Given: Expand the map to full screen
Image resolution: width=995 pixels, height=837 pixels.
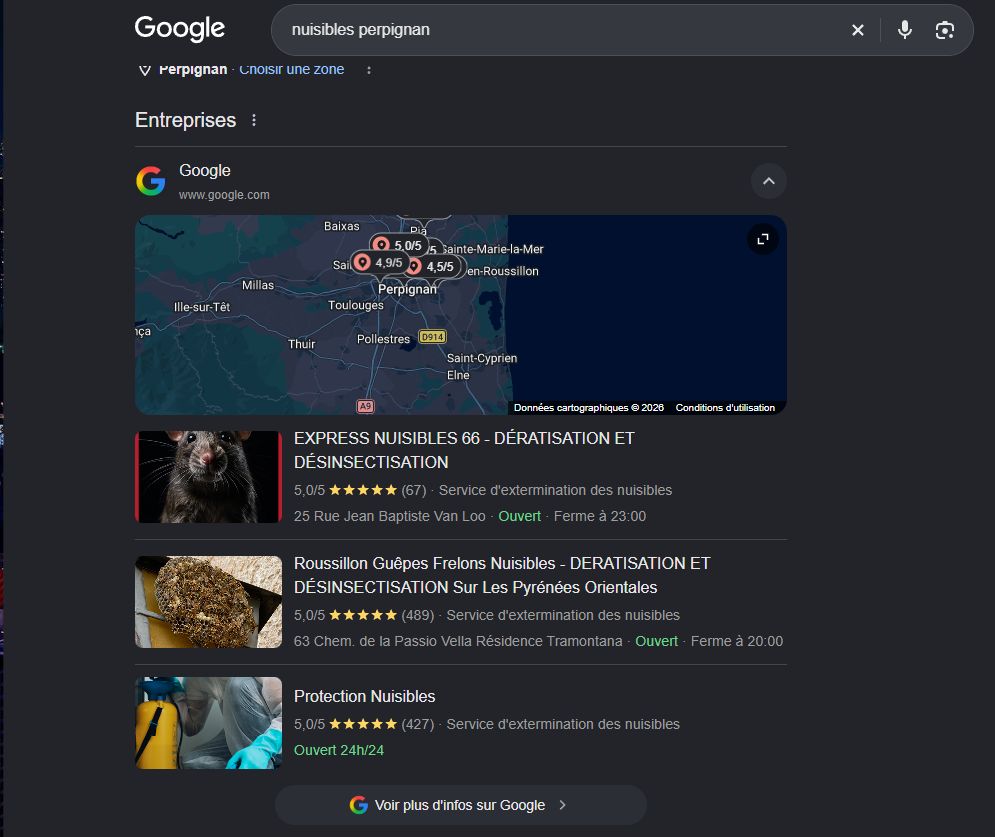Looking at the screenshot, I should coord(763,239).
